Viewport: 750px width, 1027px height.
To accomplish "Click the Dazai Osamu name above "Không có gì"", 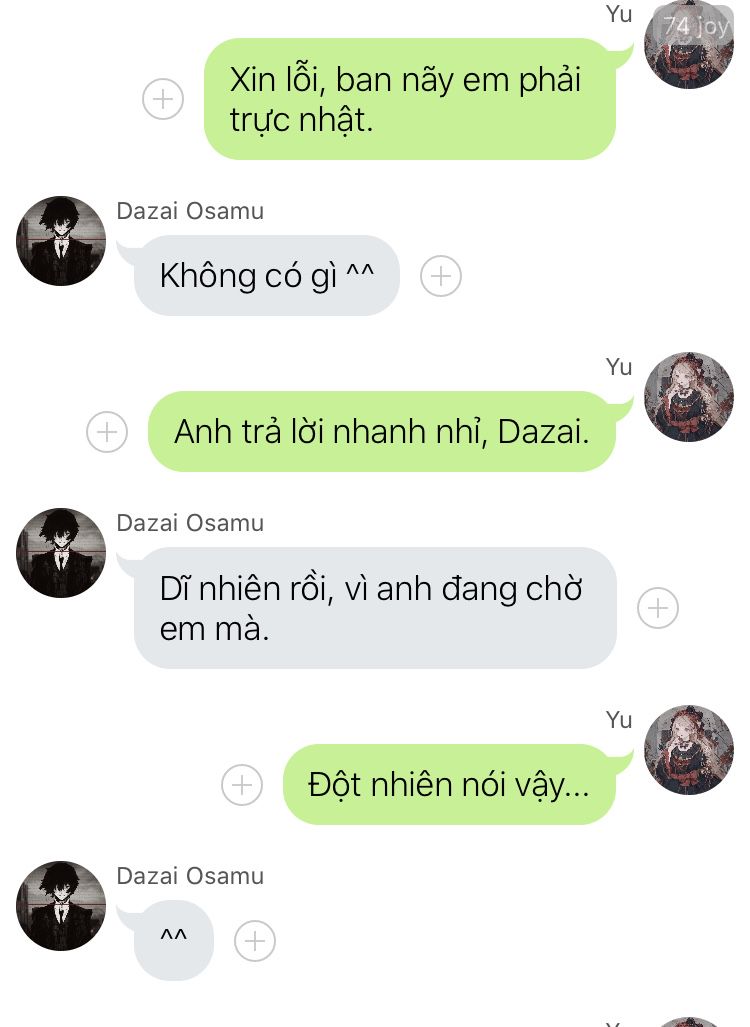I will (190, 211).
